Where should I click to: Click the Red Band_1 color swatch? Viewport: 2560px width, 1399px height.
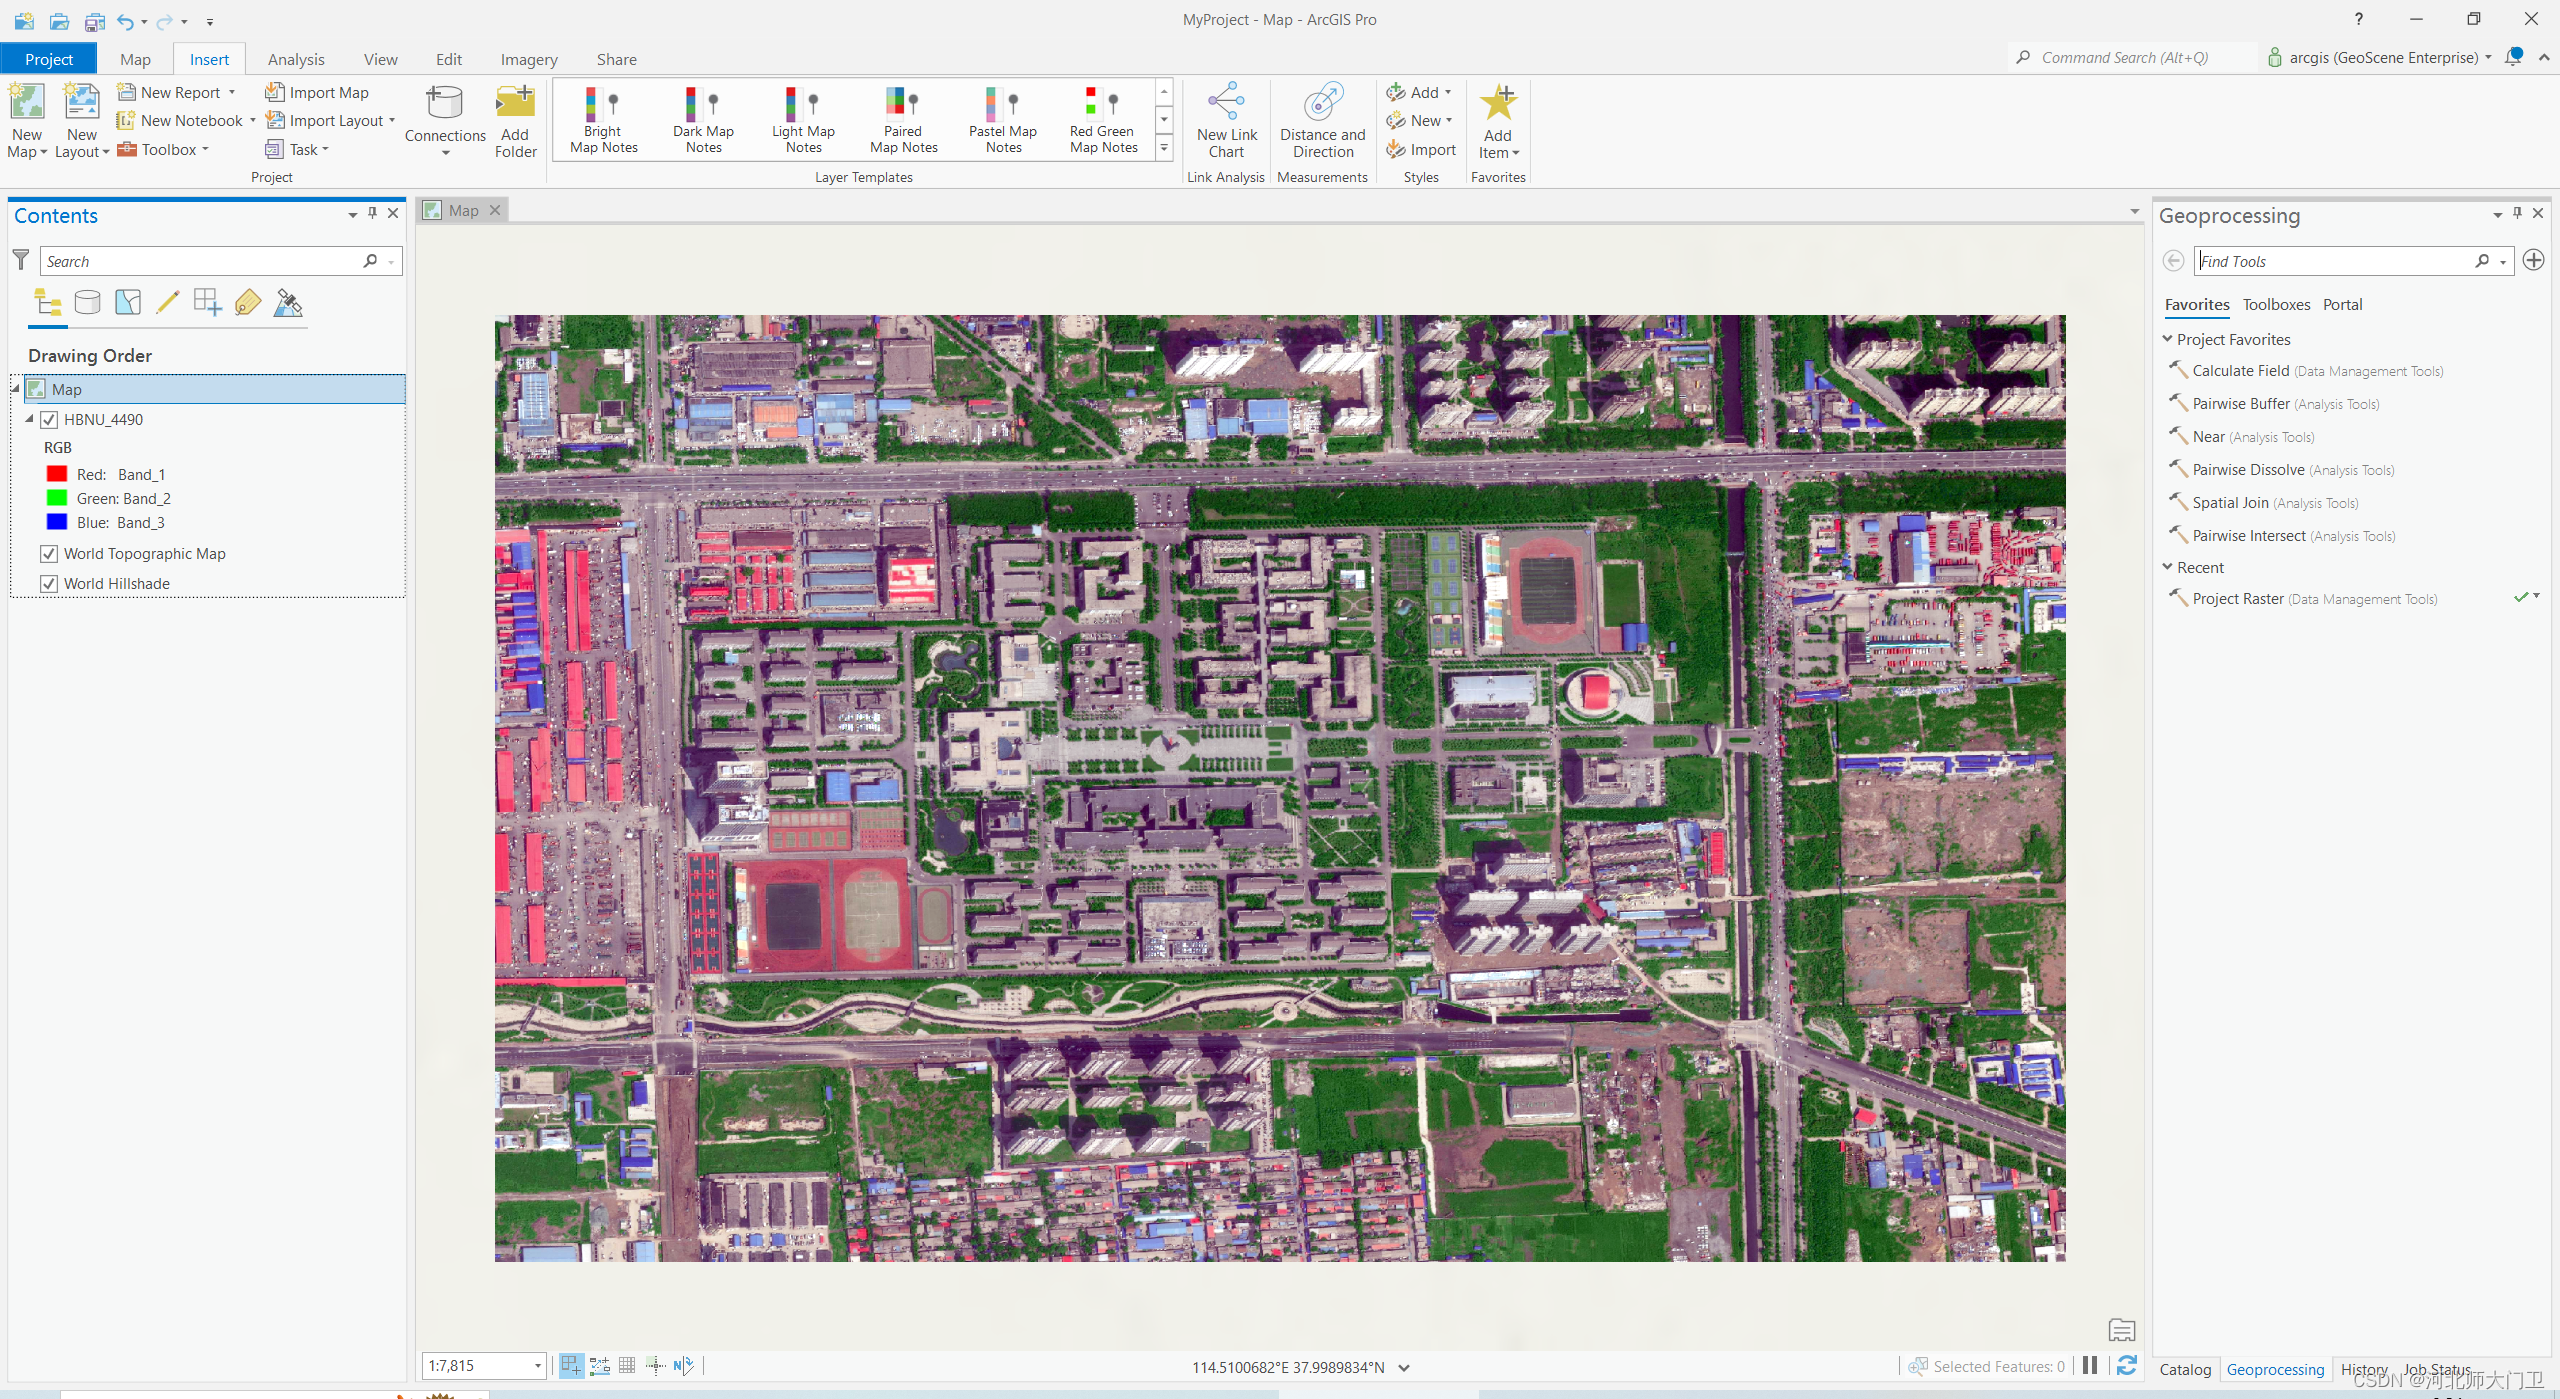(57, 474)
